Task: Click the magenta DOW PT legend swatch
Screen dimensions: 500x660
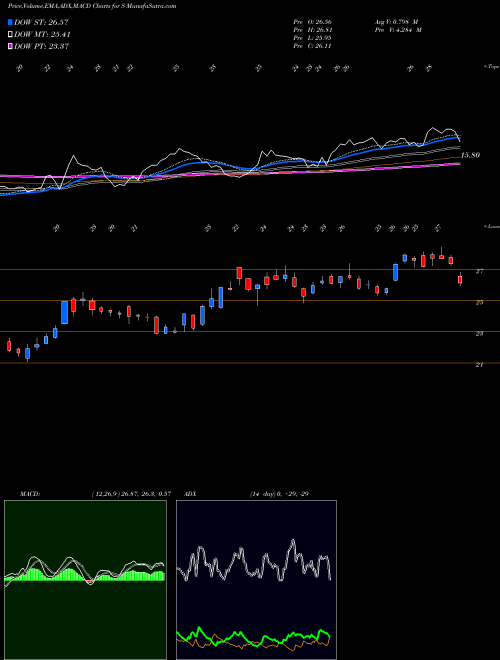Action: pyautogui.click(x=10, y=46)
